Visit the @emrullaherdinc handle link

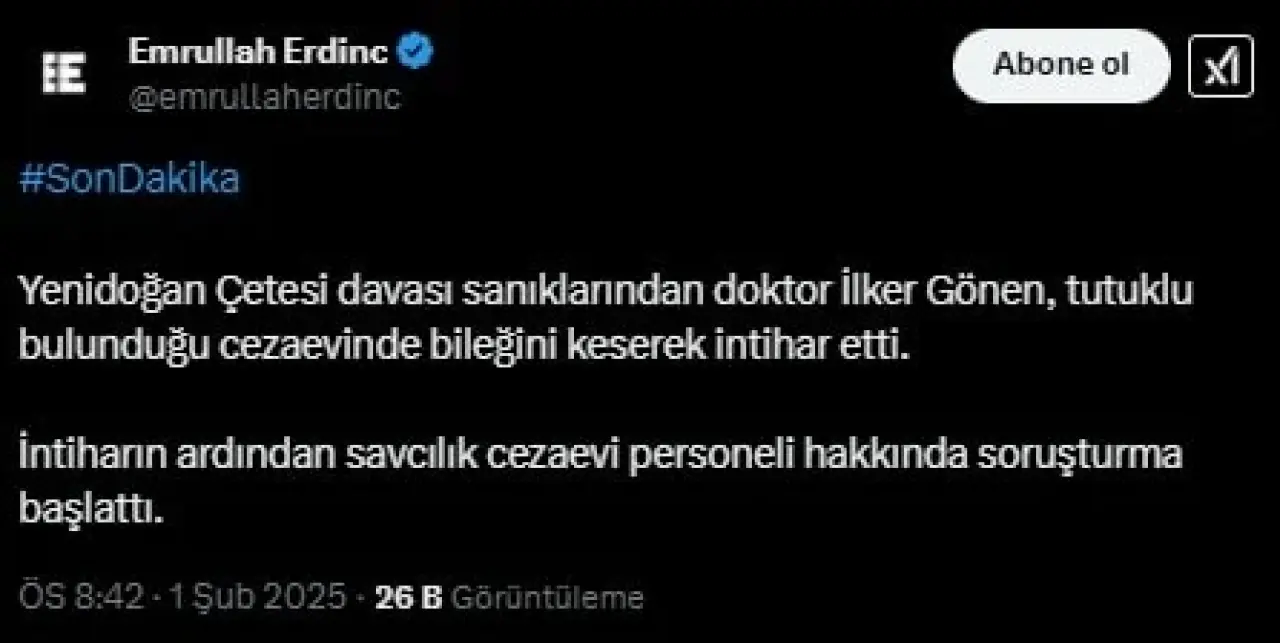click(264, 96)
